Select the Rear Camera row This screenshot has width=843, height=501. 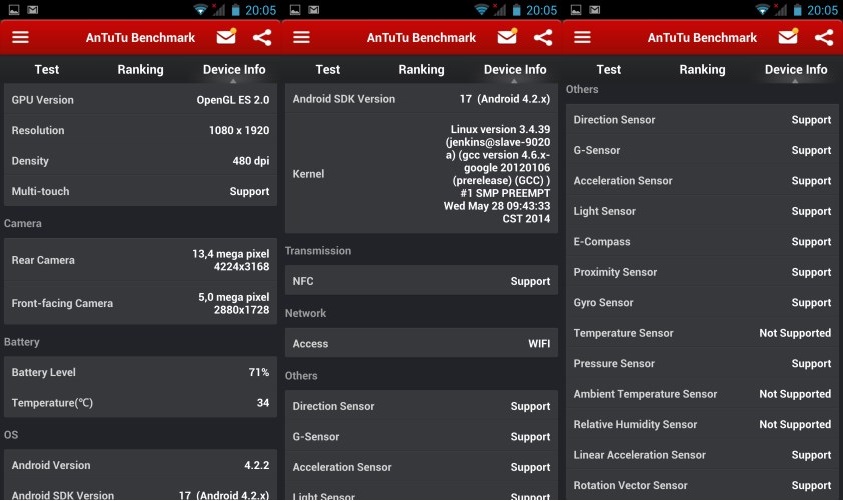click(140, 260)
